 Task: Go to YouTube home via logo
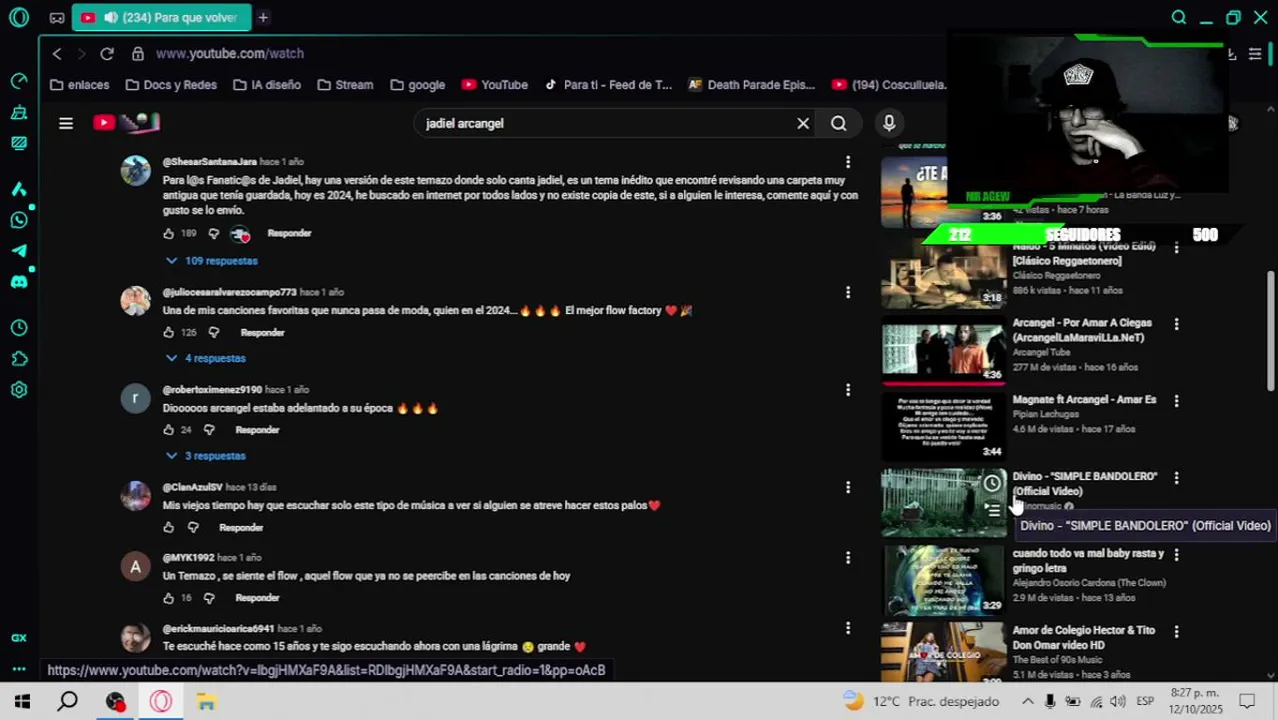pos(126,122)
